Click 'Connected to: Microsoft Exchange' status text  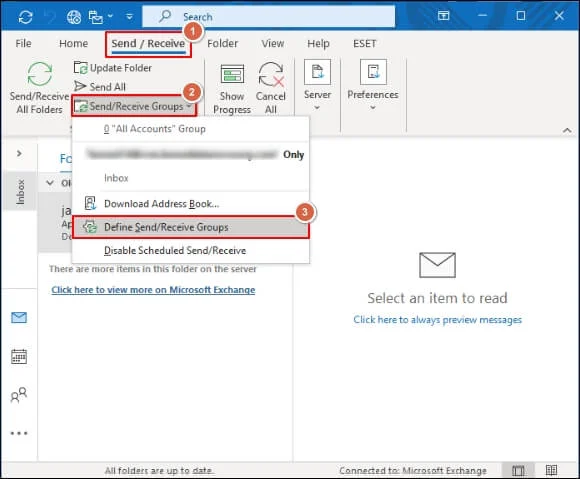413,470
